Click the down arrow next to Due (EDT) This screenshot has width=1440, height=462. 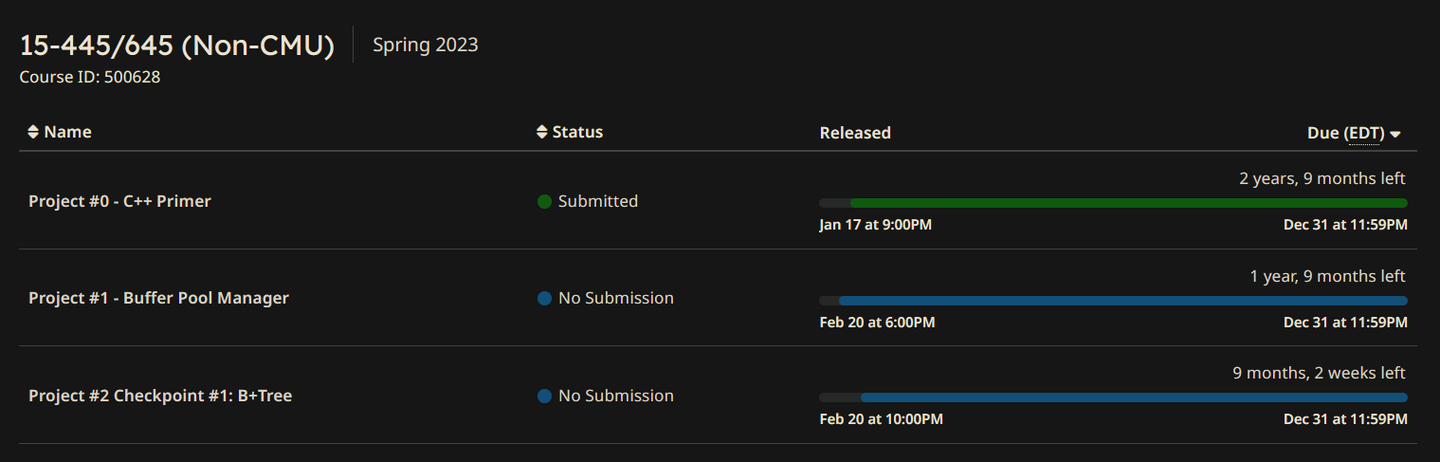(x=1395, y=134)
